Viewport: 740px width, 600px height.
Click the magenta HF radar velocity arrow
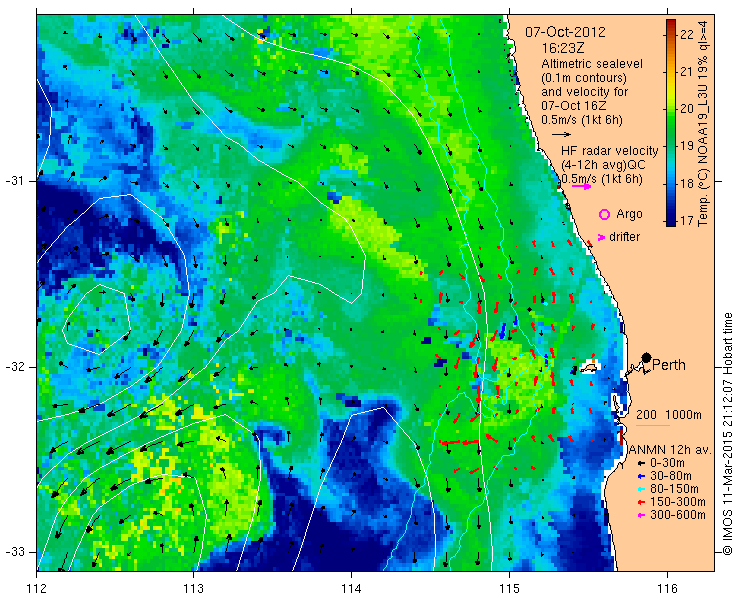pyautogui.click(x=581, y=186)
